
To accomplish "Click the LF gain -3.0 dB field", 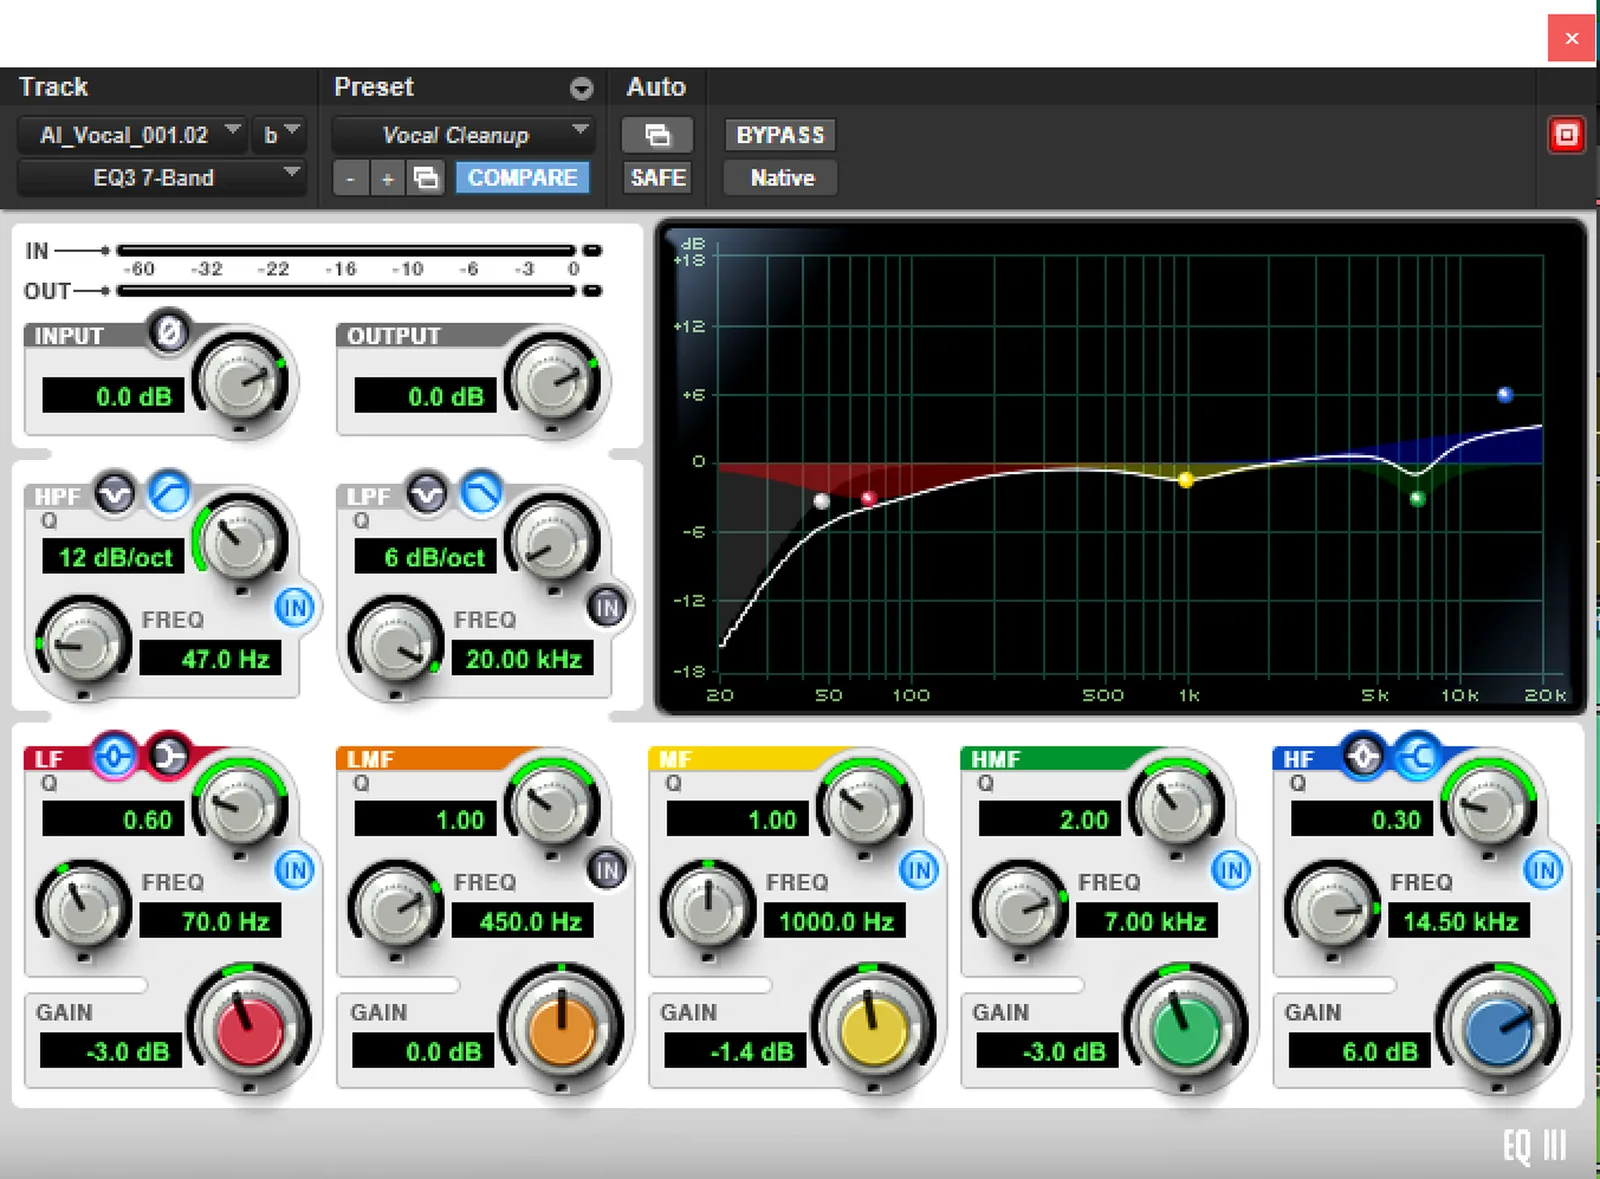I will pyautogui.click(x=111, y=1051).
